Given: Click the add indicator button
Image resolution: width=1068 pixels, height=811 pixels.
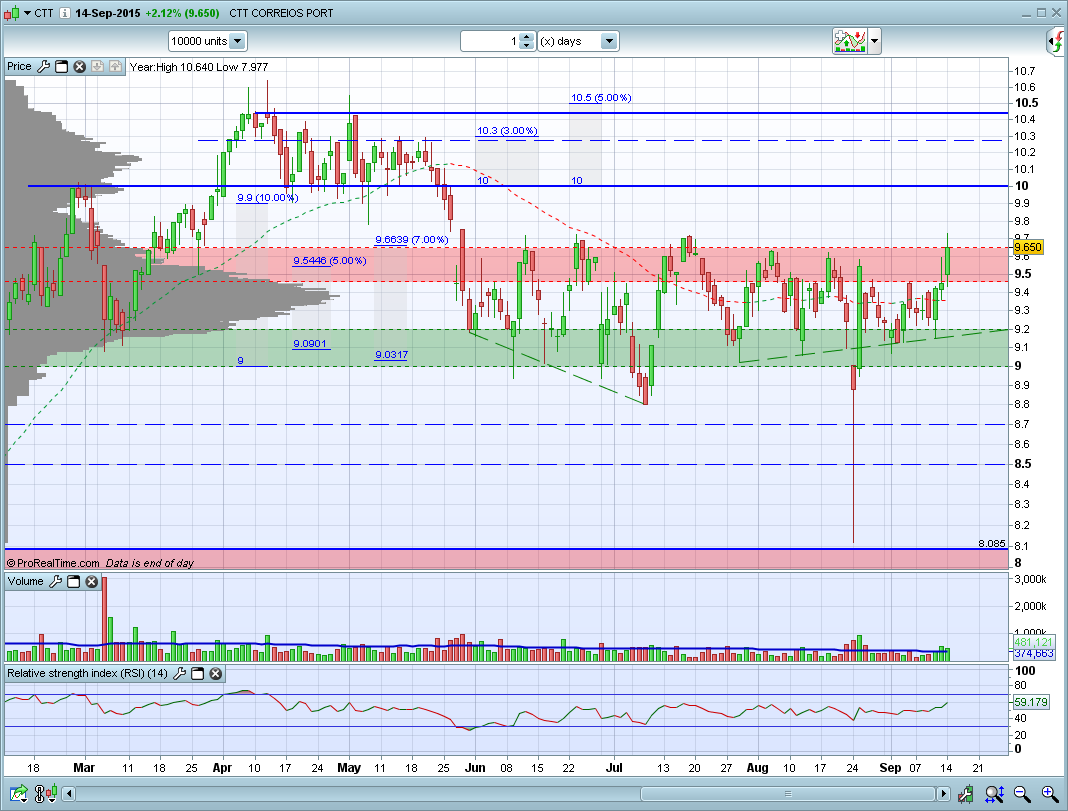Looking at the screenshot, I should pyautogui.click(x=849, y=41).
